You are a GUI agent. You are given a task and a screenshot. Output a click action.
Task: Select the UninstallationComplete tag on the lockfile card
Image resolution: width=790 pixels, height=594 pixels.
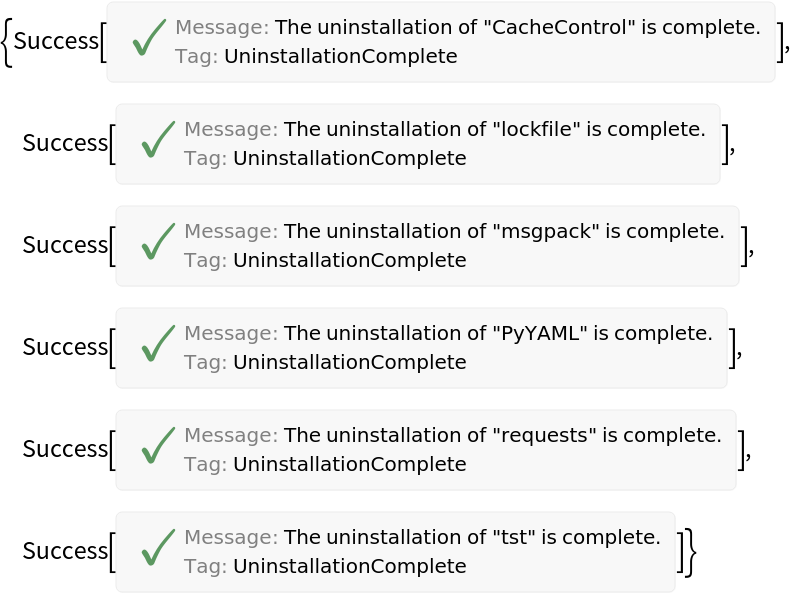(349, 159)
